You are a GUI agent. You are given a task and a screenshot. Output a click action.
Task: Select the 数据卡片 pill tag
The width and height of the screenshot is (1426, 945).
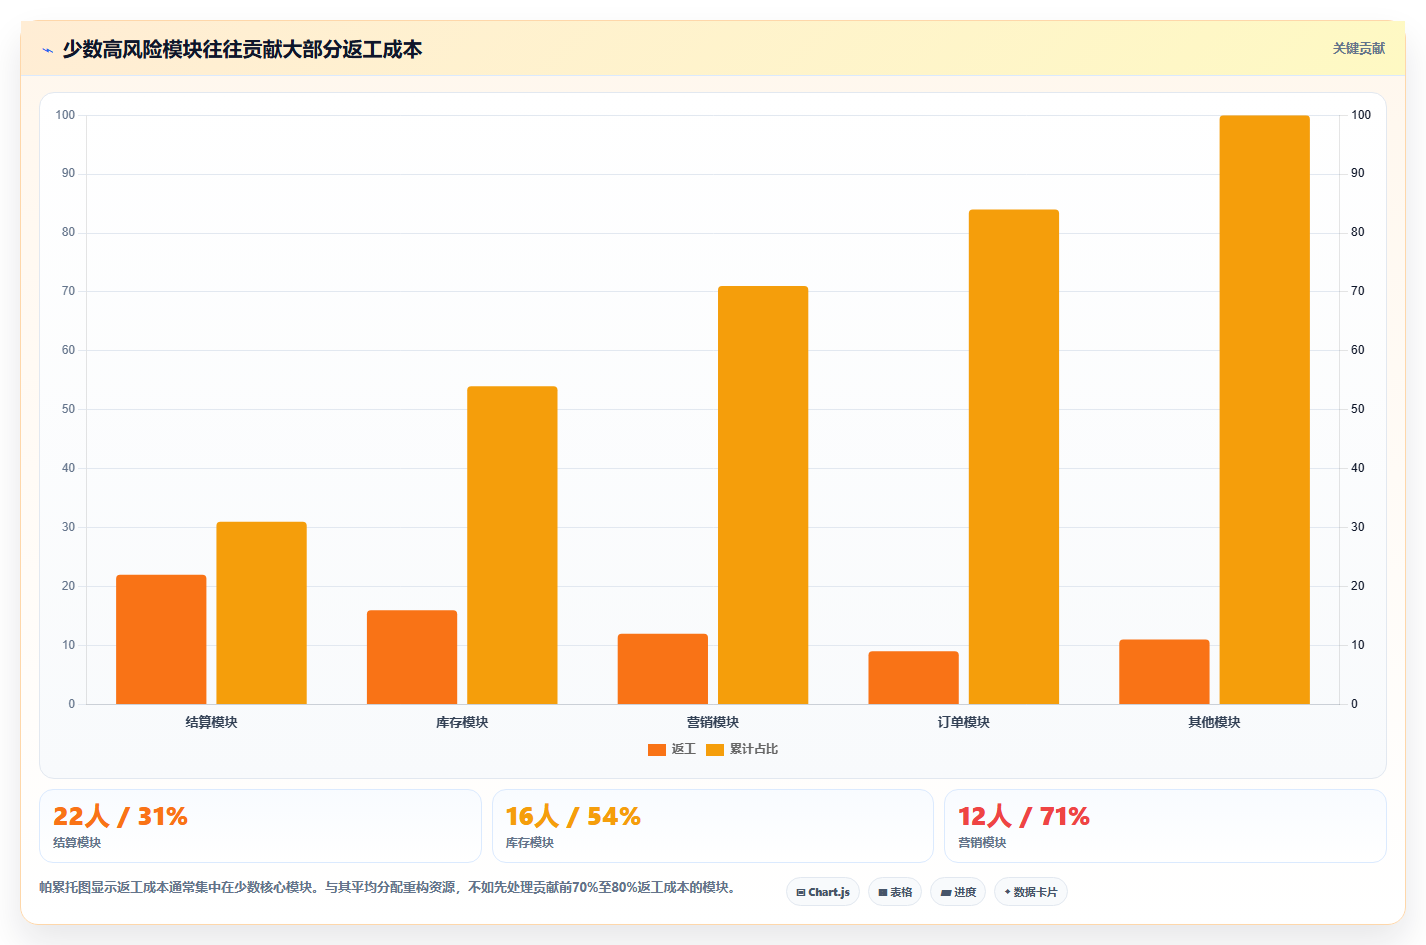[1031, 892]
